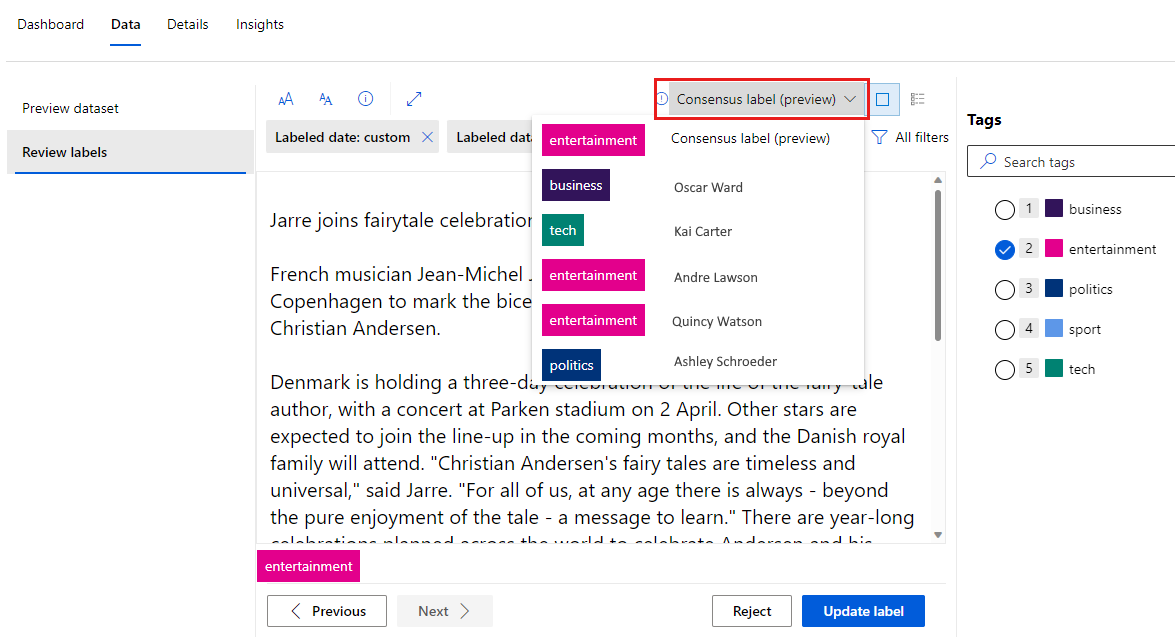Click the Reject button
Screen dimensions: 1175x637
pos(751,611)
